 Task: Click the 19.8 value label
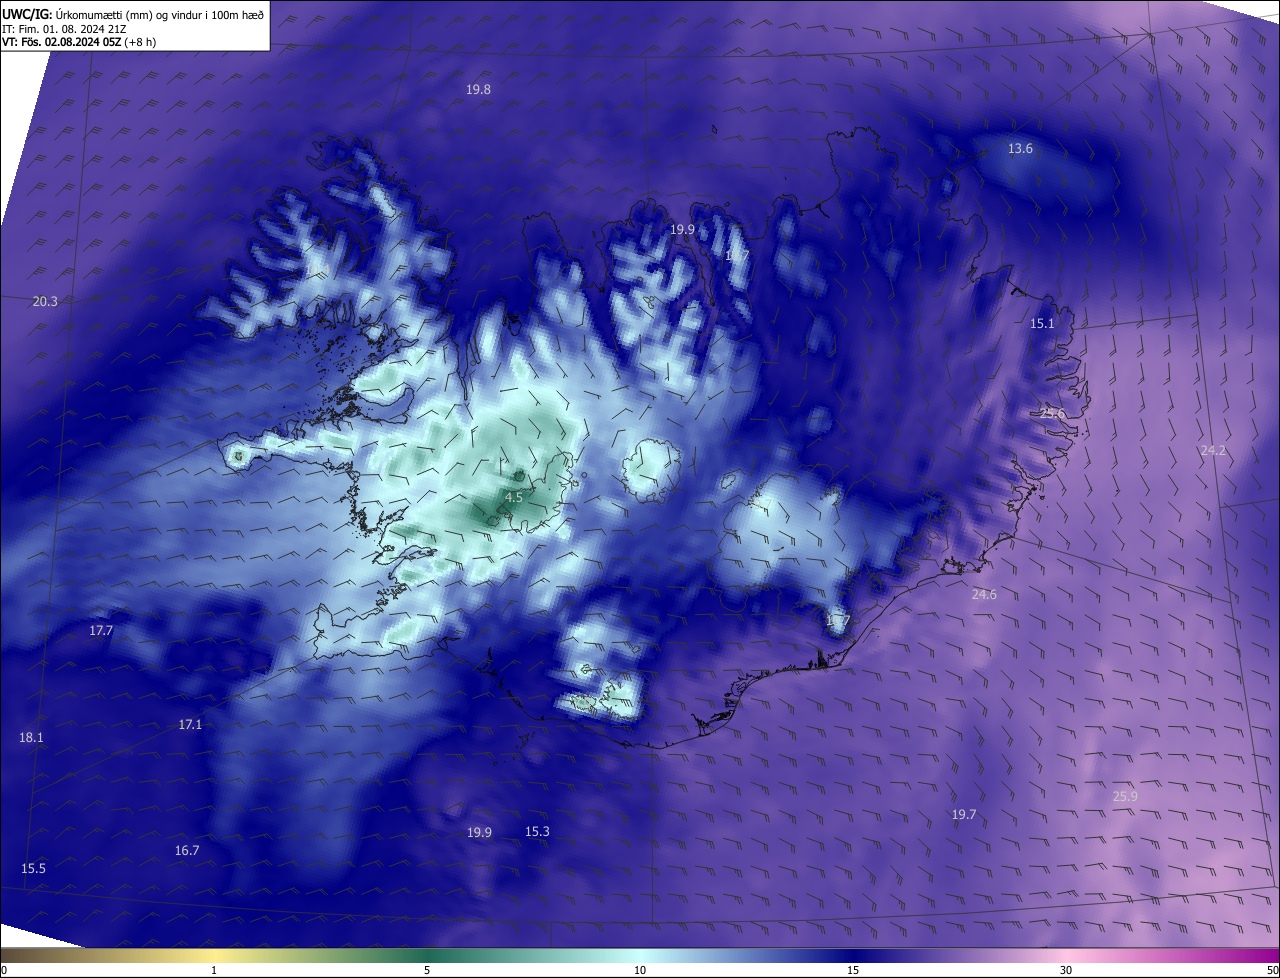478,89
